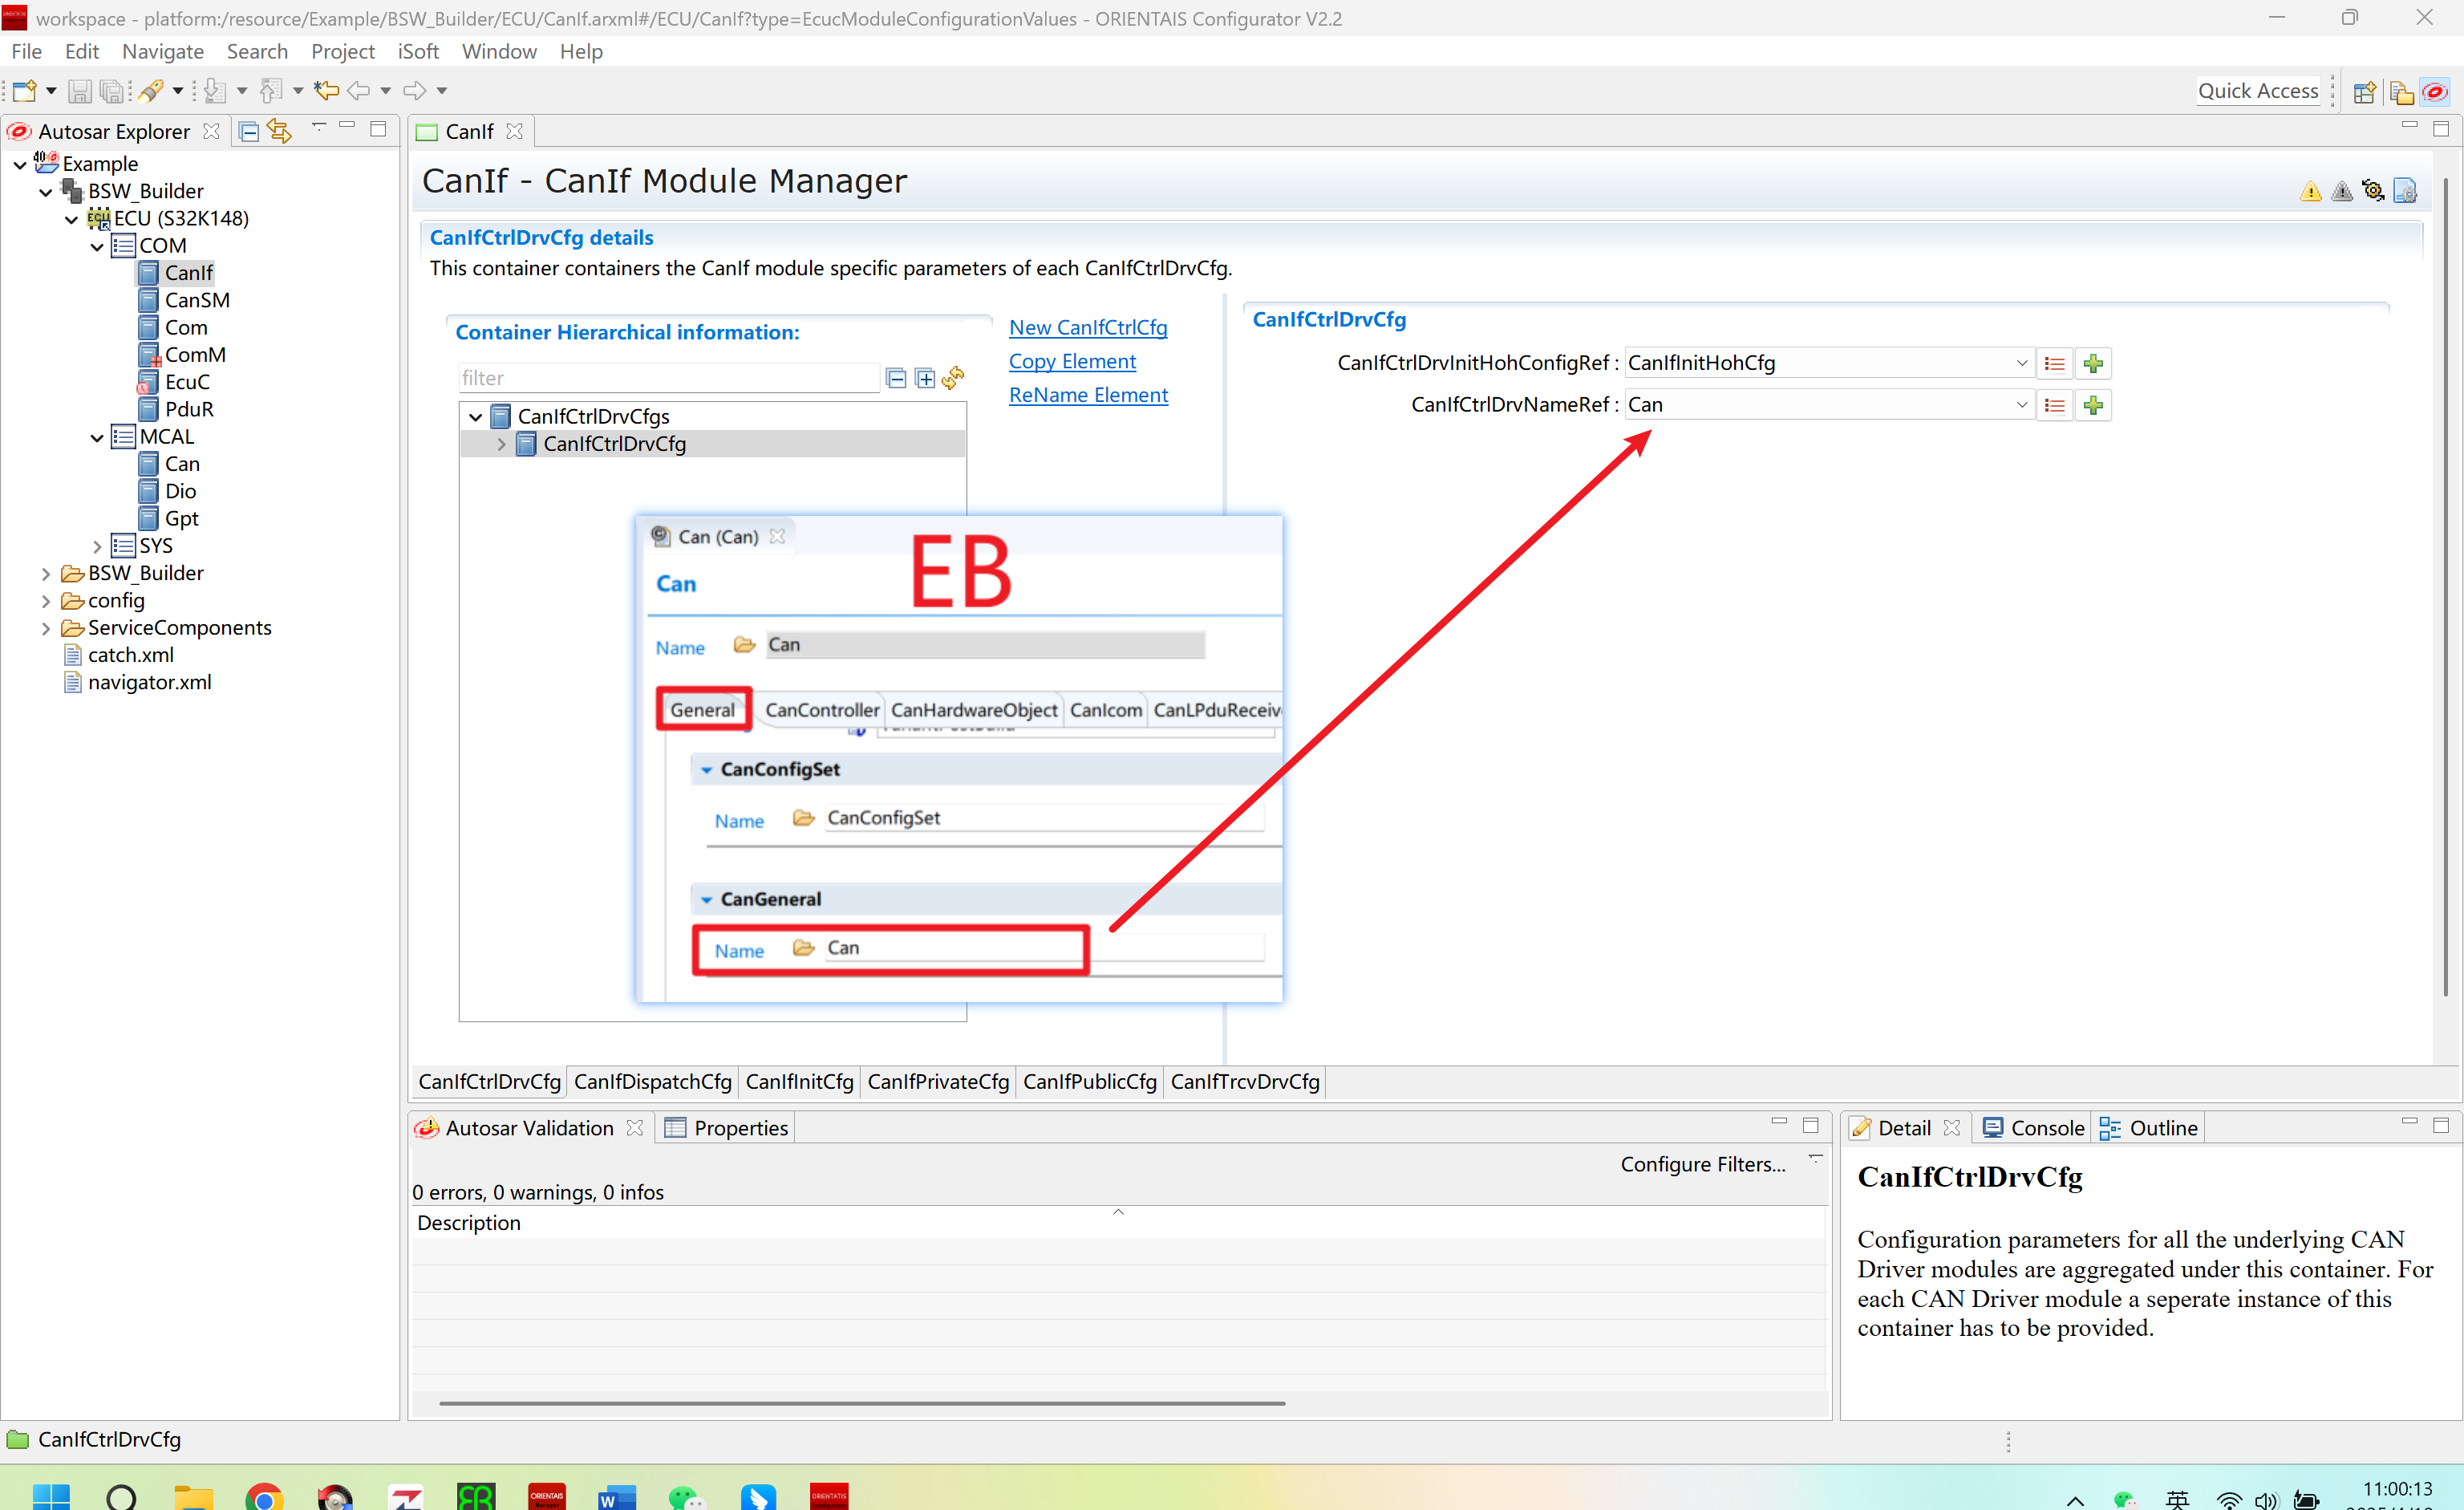The width and height of the screenshot is (2464, 1510).
Task: Open the CanIfCtrlDrvInitHohConfigRef dropdown
Action: click(2021, 363)
